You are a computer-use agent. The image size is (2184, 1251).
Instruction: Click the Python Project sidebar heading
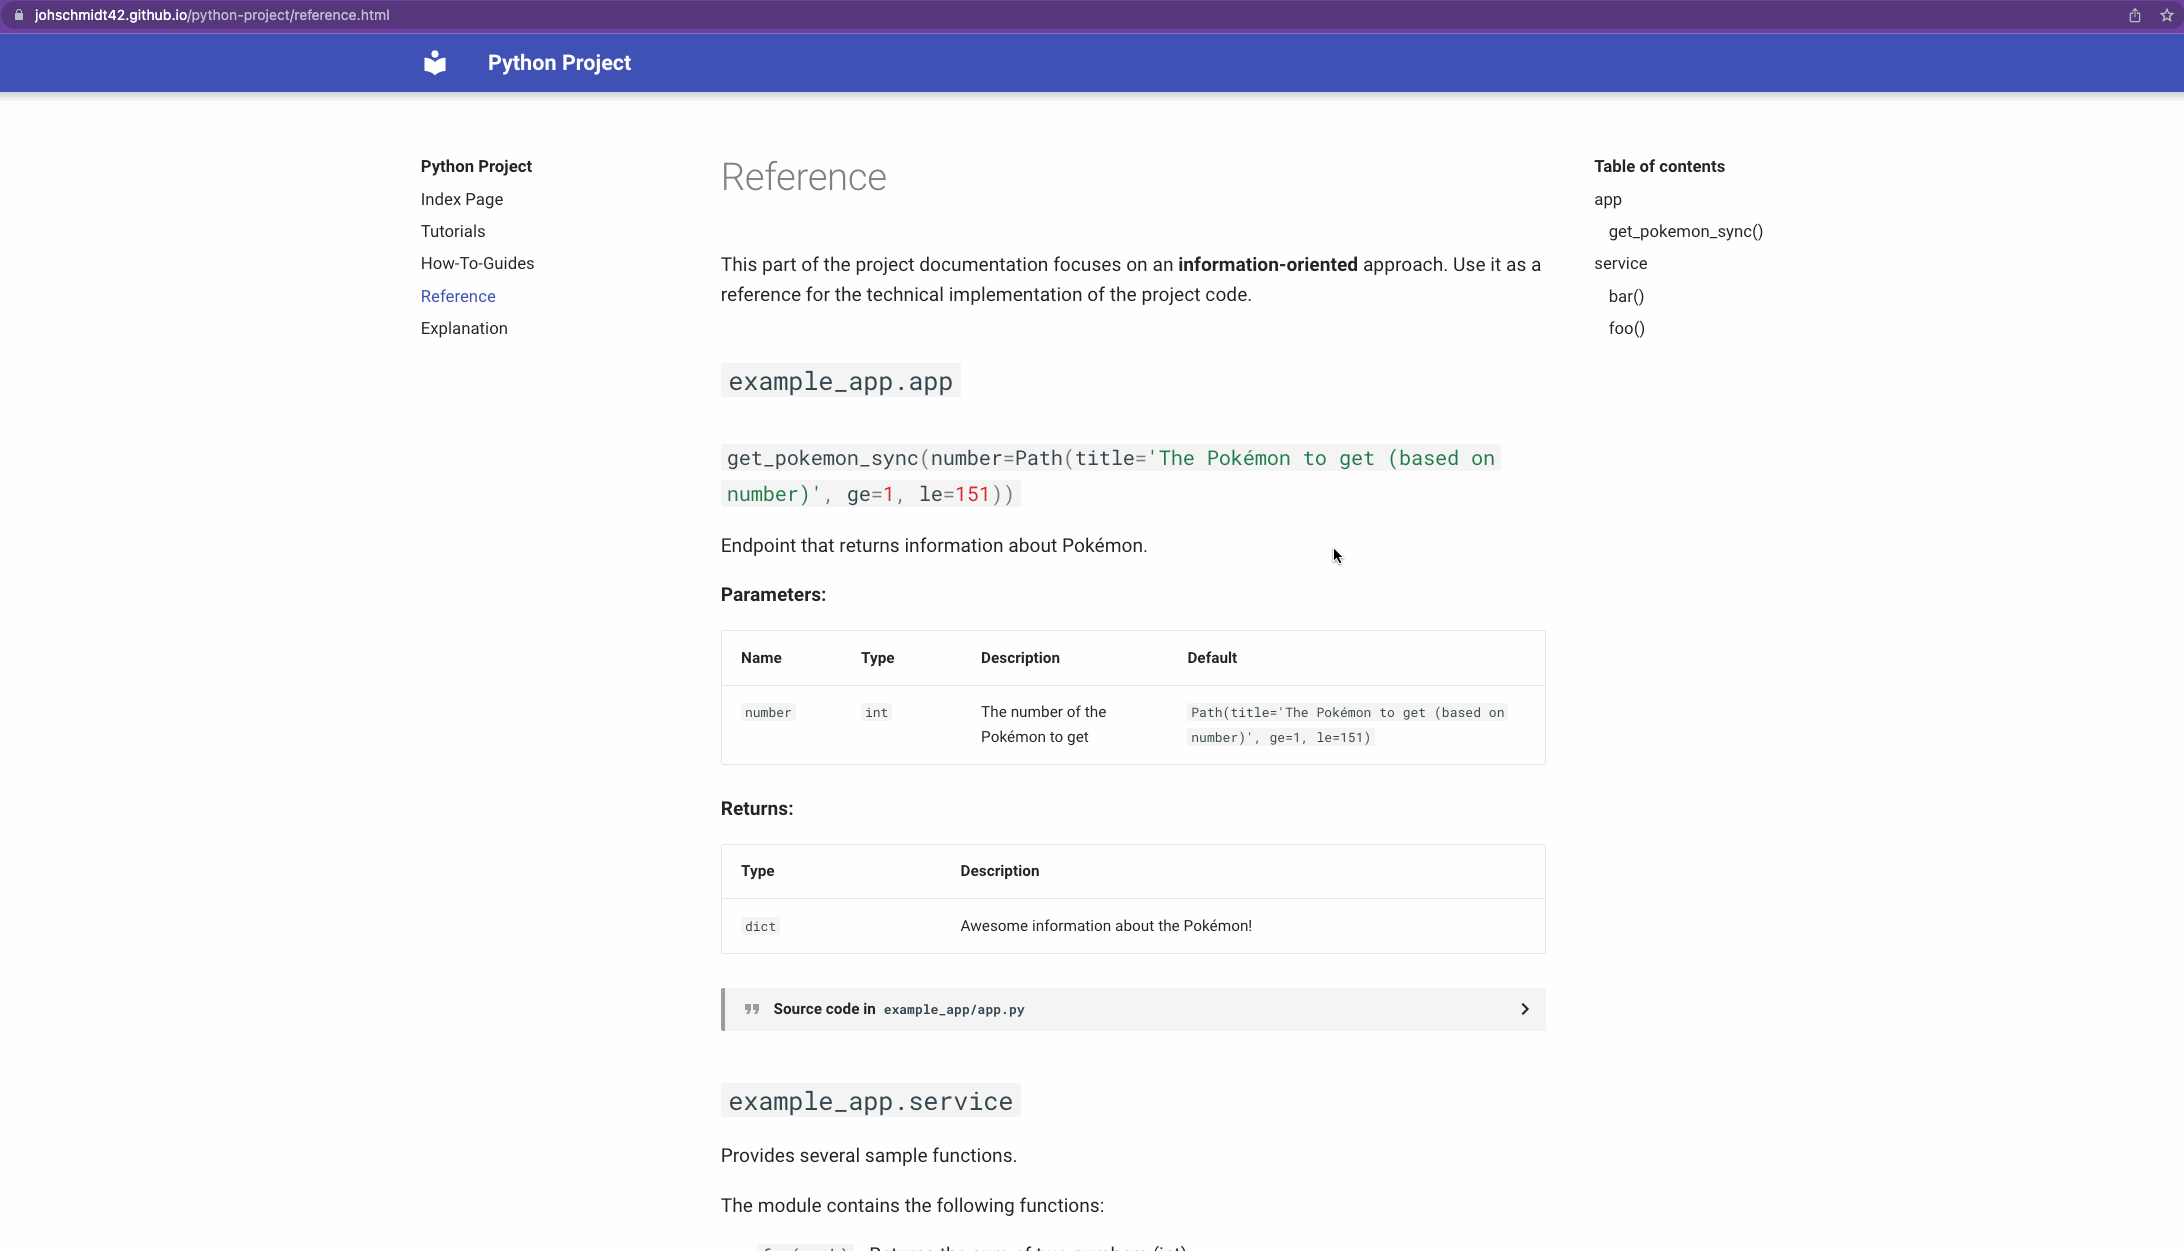tap(475, 166)
